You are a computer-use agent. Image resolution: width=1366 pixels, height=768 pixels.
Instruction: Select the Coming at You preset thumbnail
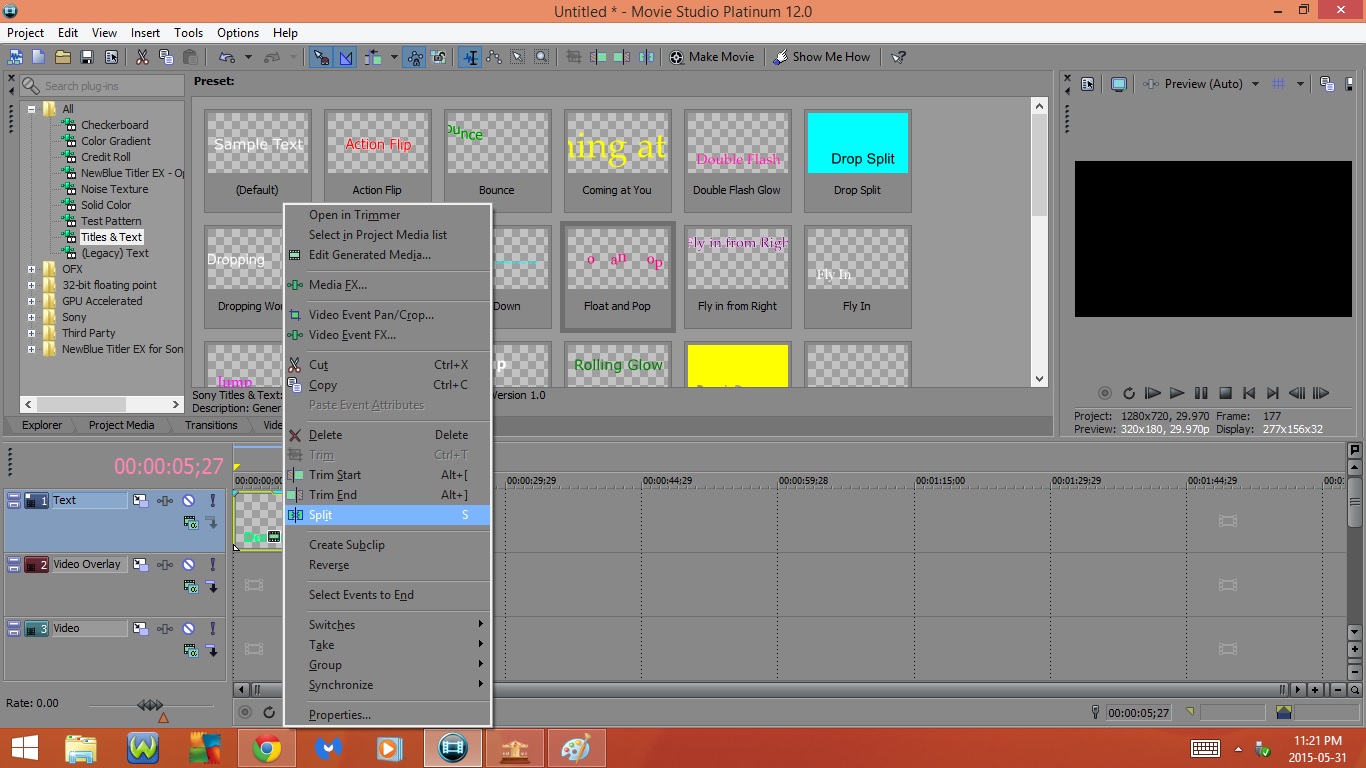[617, 160]
